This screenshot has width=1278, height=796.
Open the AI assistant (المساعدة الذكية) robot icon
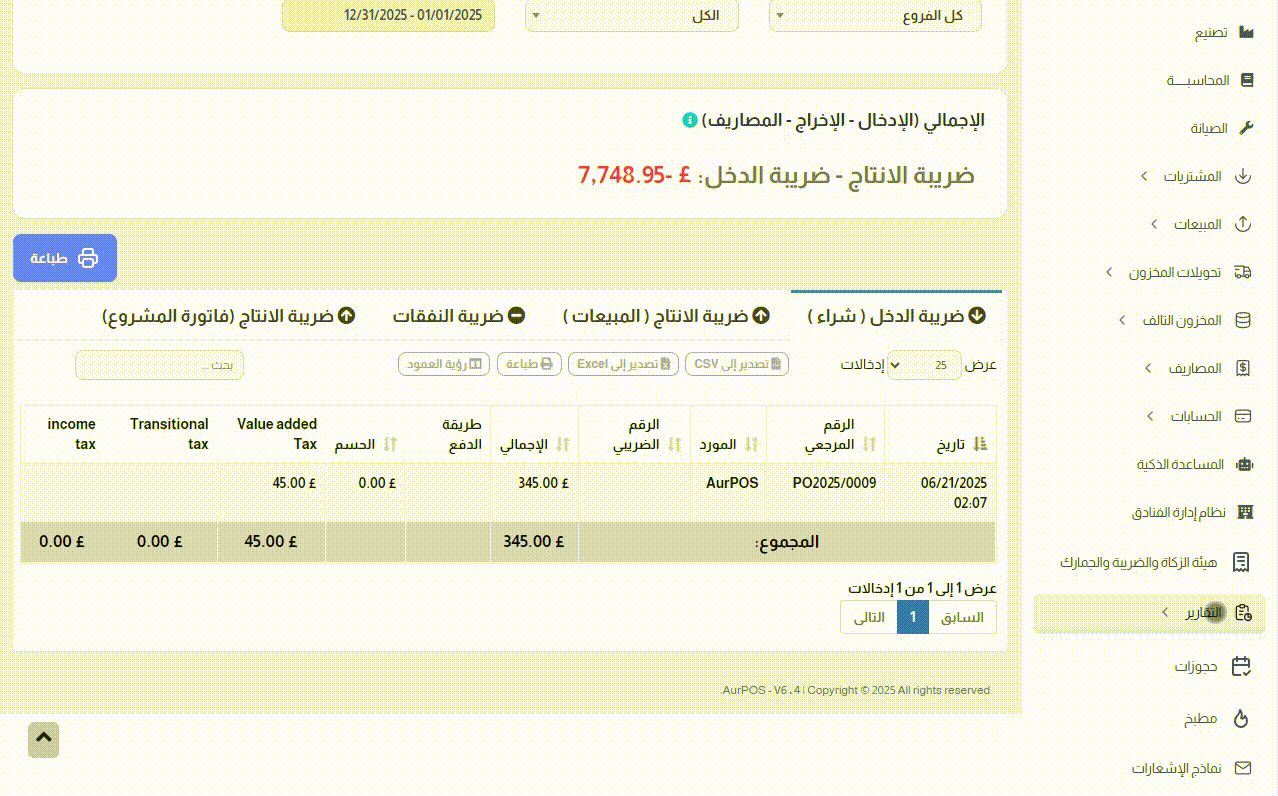point(1245,464)
